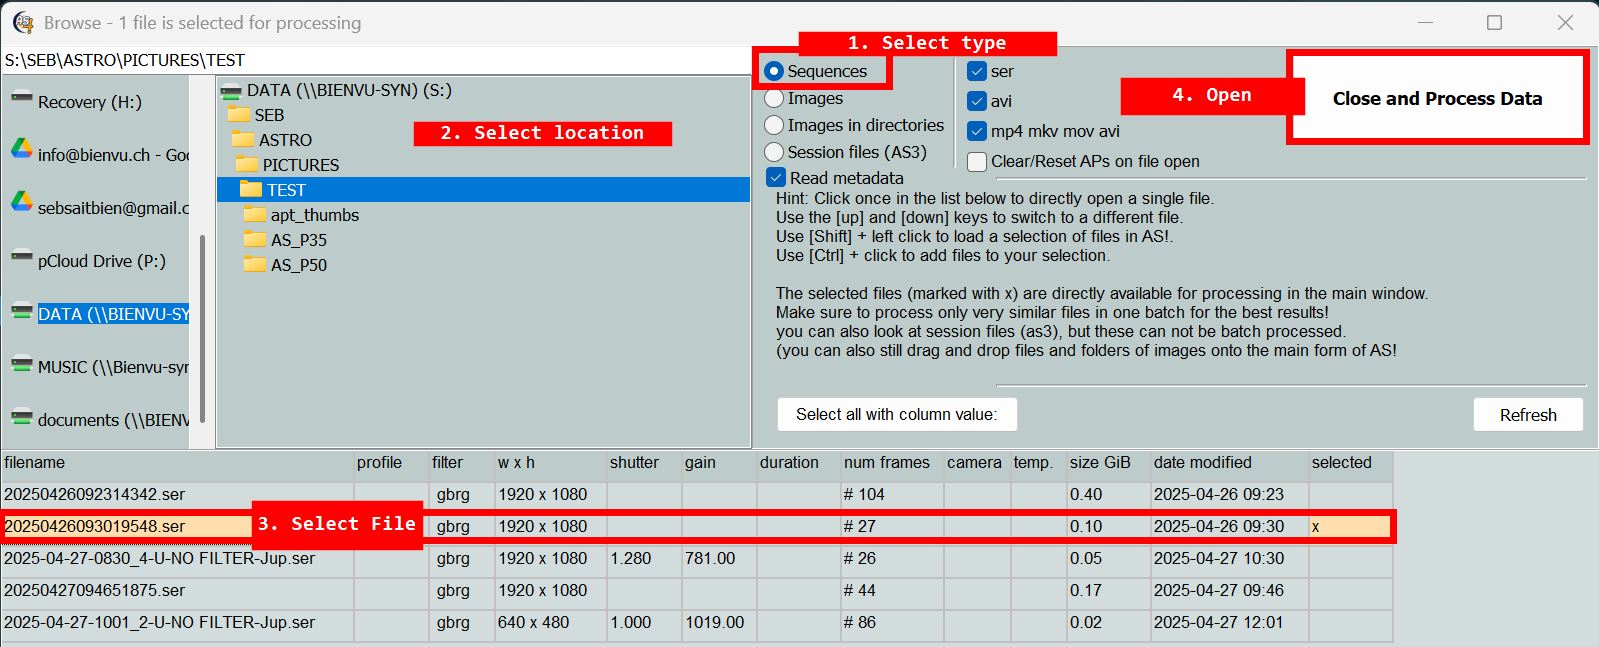The image size is (1599, 647).
Task: Click the Recovery (H:) drive icon
Action: point(22,99)
